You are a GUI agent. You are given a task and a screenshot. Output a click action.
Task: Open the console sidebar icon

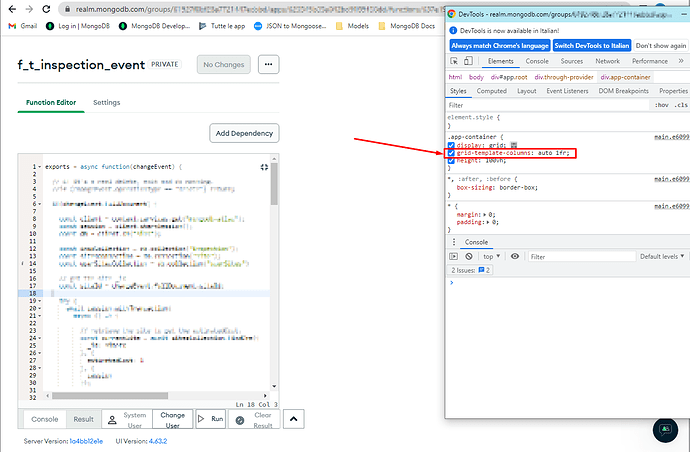(455, 257)
